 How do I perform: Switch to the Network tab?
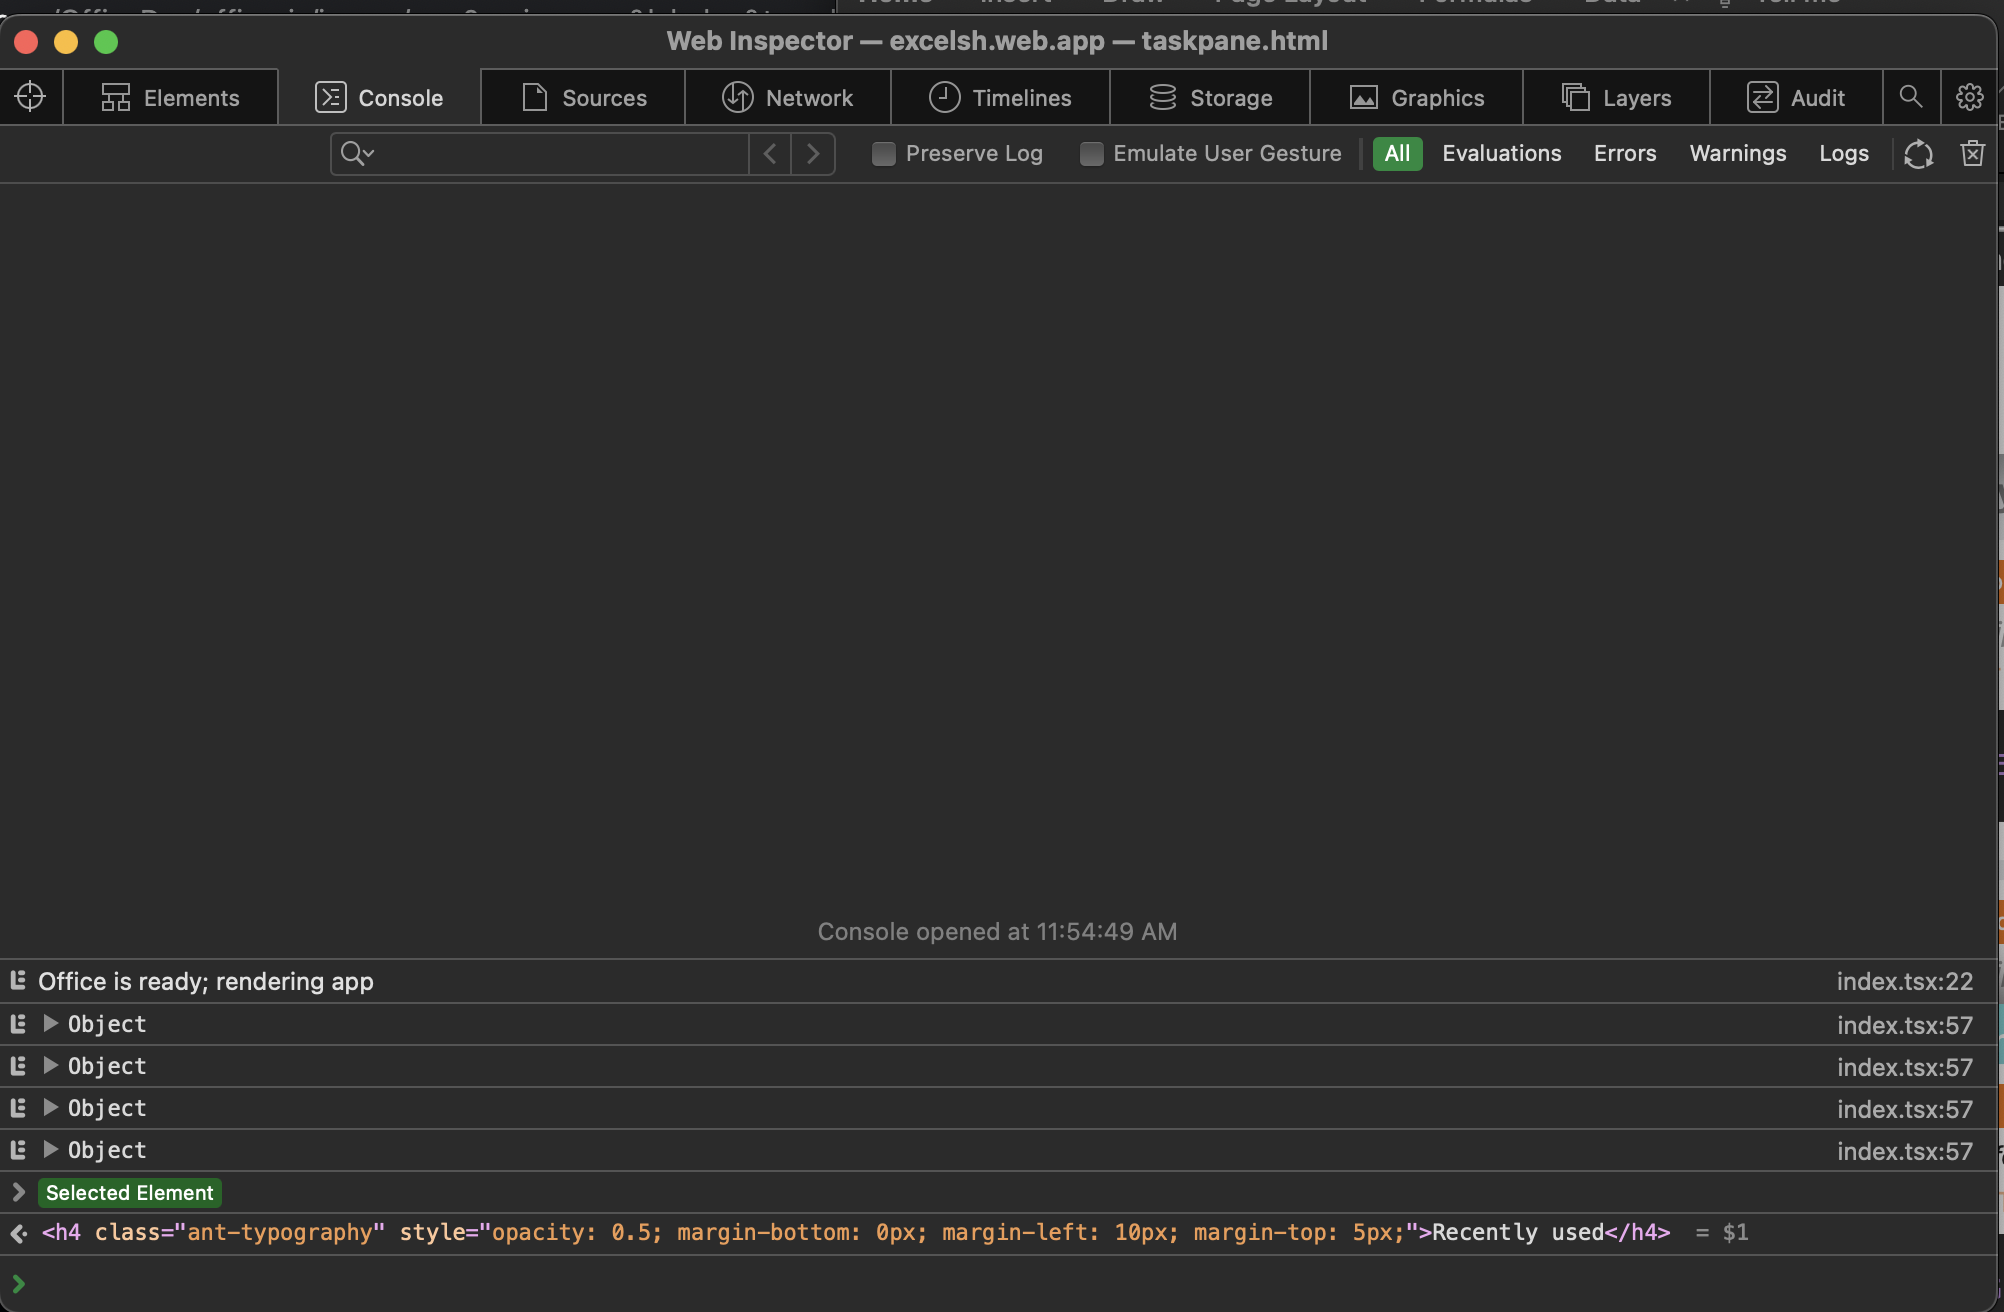pyautogui.click(x=787, y=98)
